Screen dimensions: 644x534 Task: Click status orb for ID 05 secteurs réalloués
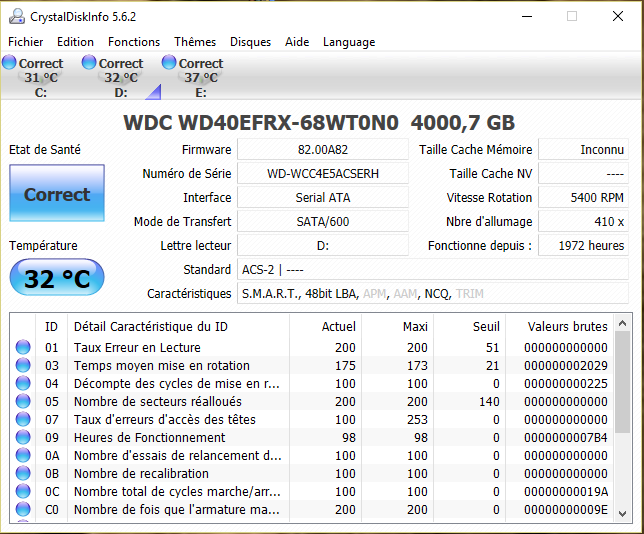[23, 401]
